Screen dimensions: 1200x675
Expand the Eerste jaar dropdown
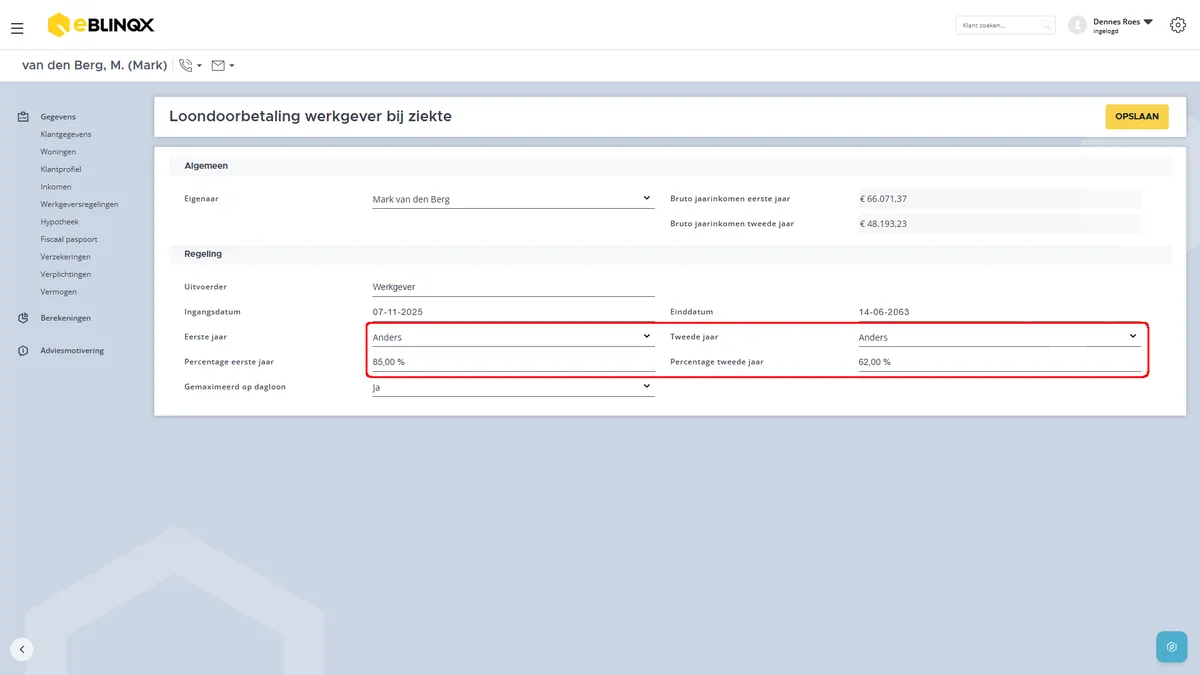[513, 337]
